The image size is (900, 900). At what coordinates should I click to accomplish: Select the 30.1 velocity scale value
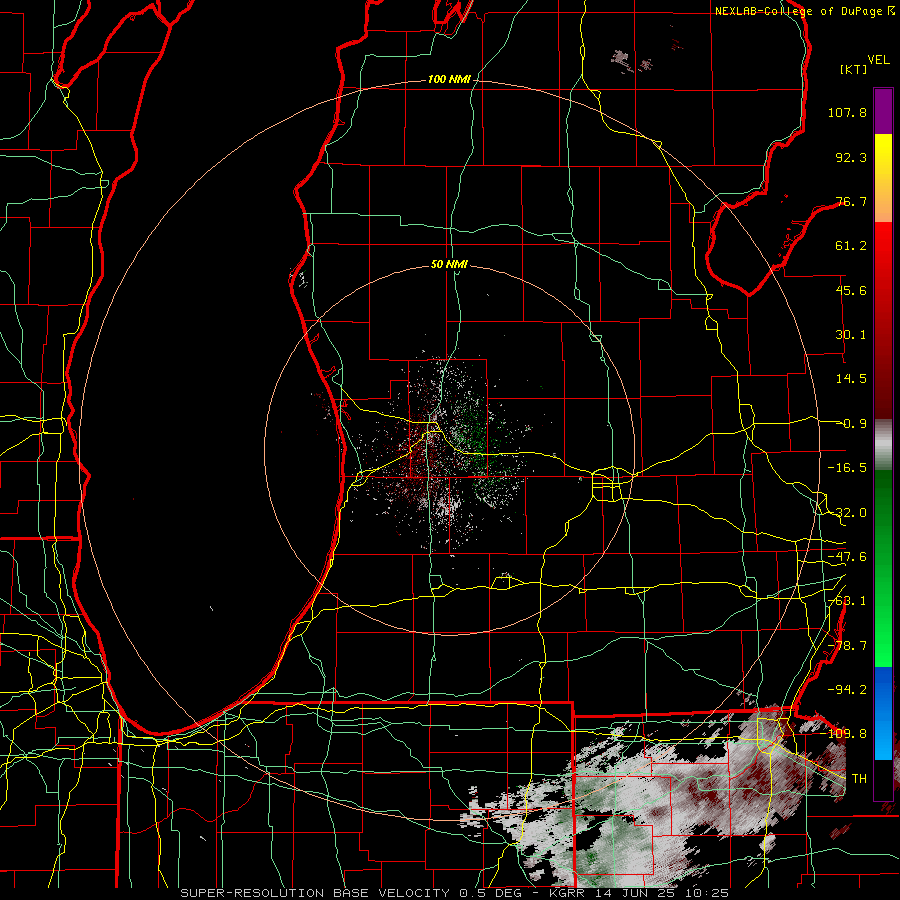[851, 335]
